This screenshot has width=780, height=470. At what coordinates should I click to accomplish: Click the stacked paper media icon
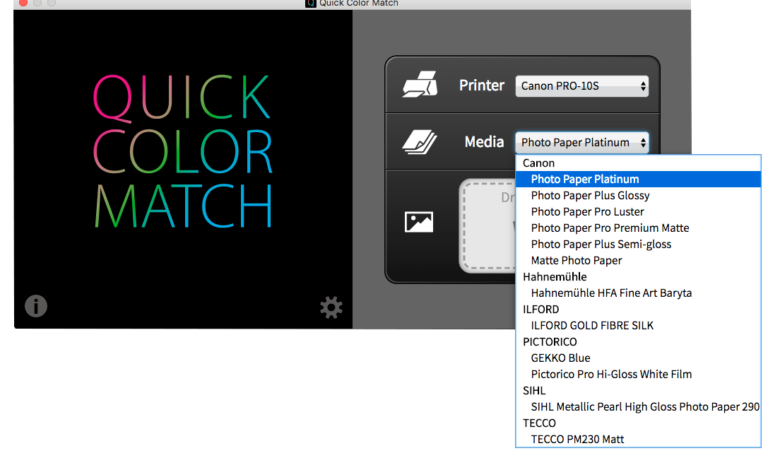click(420, 142)
